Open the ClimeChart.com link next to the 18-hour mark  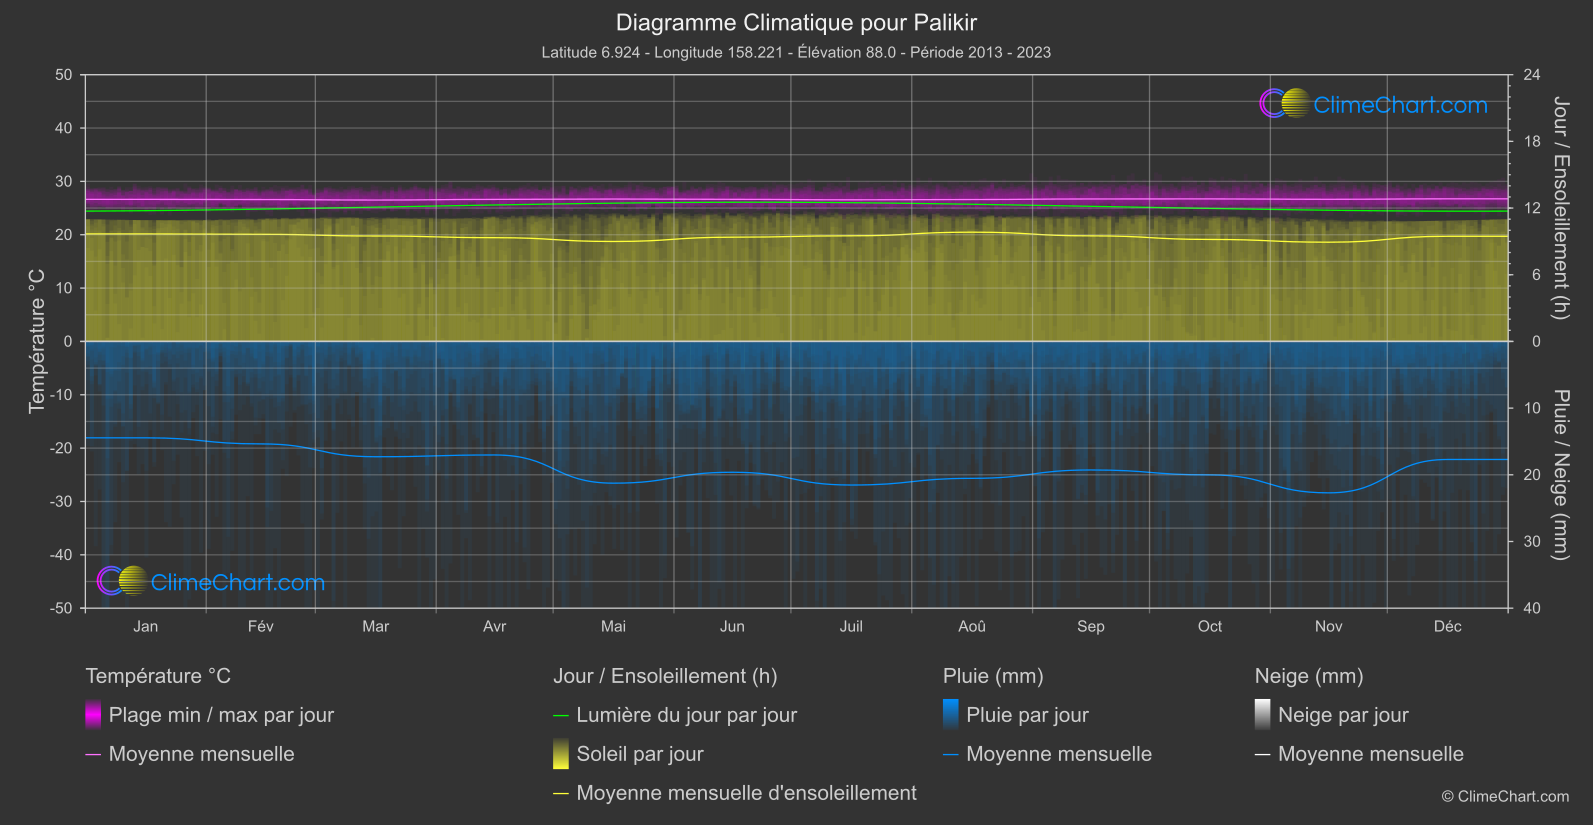(x=1400, y=105)
